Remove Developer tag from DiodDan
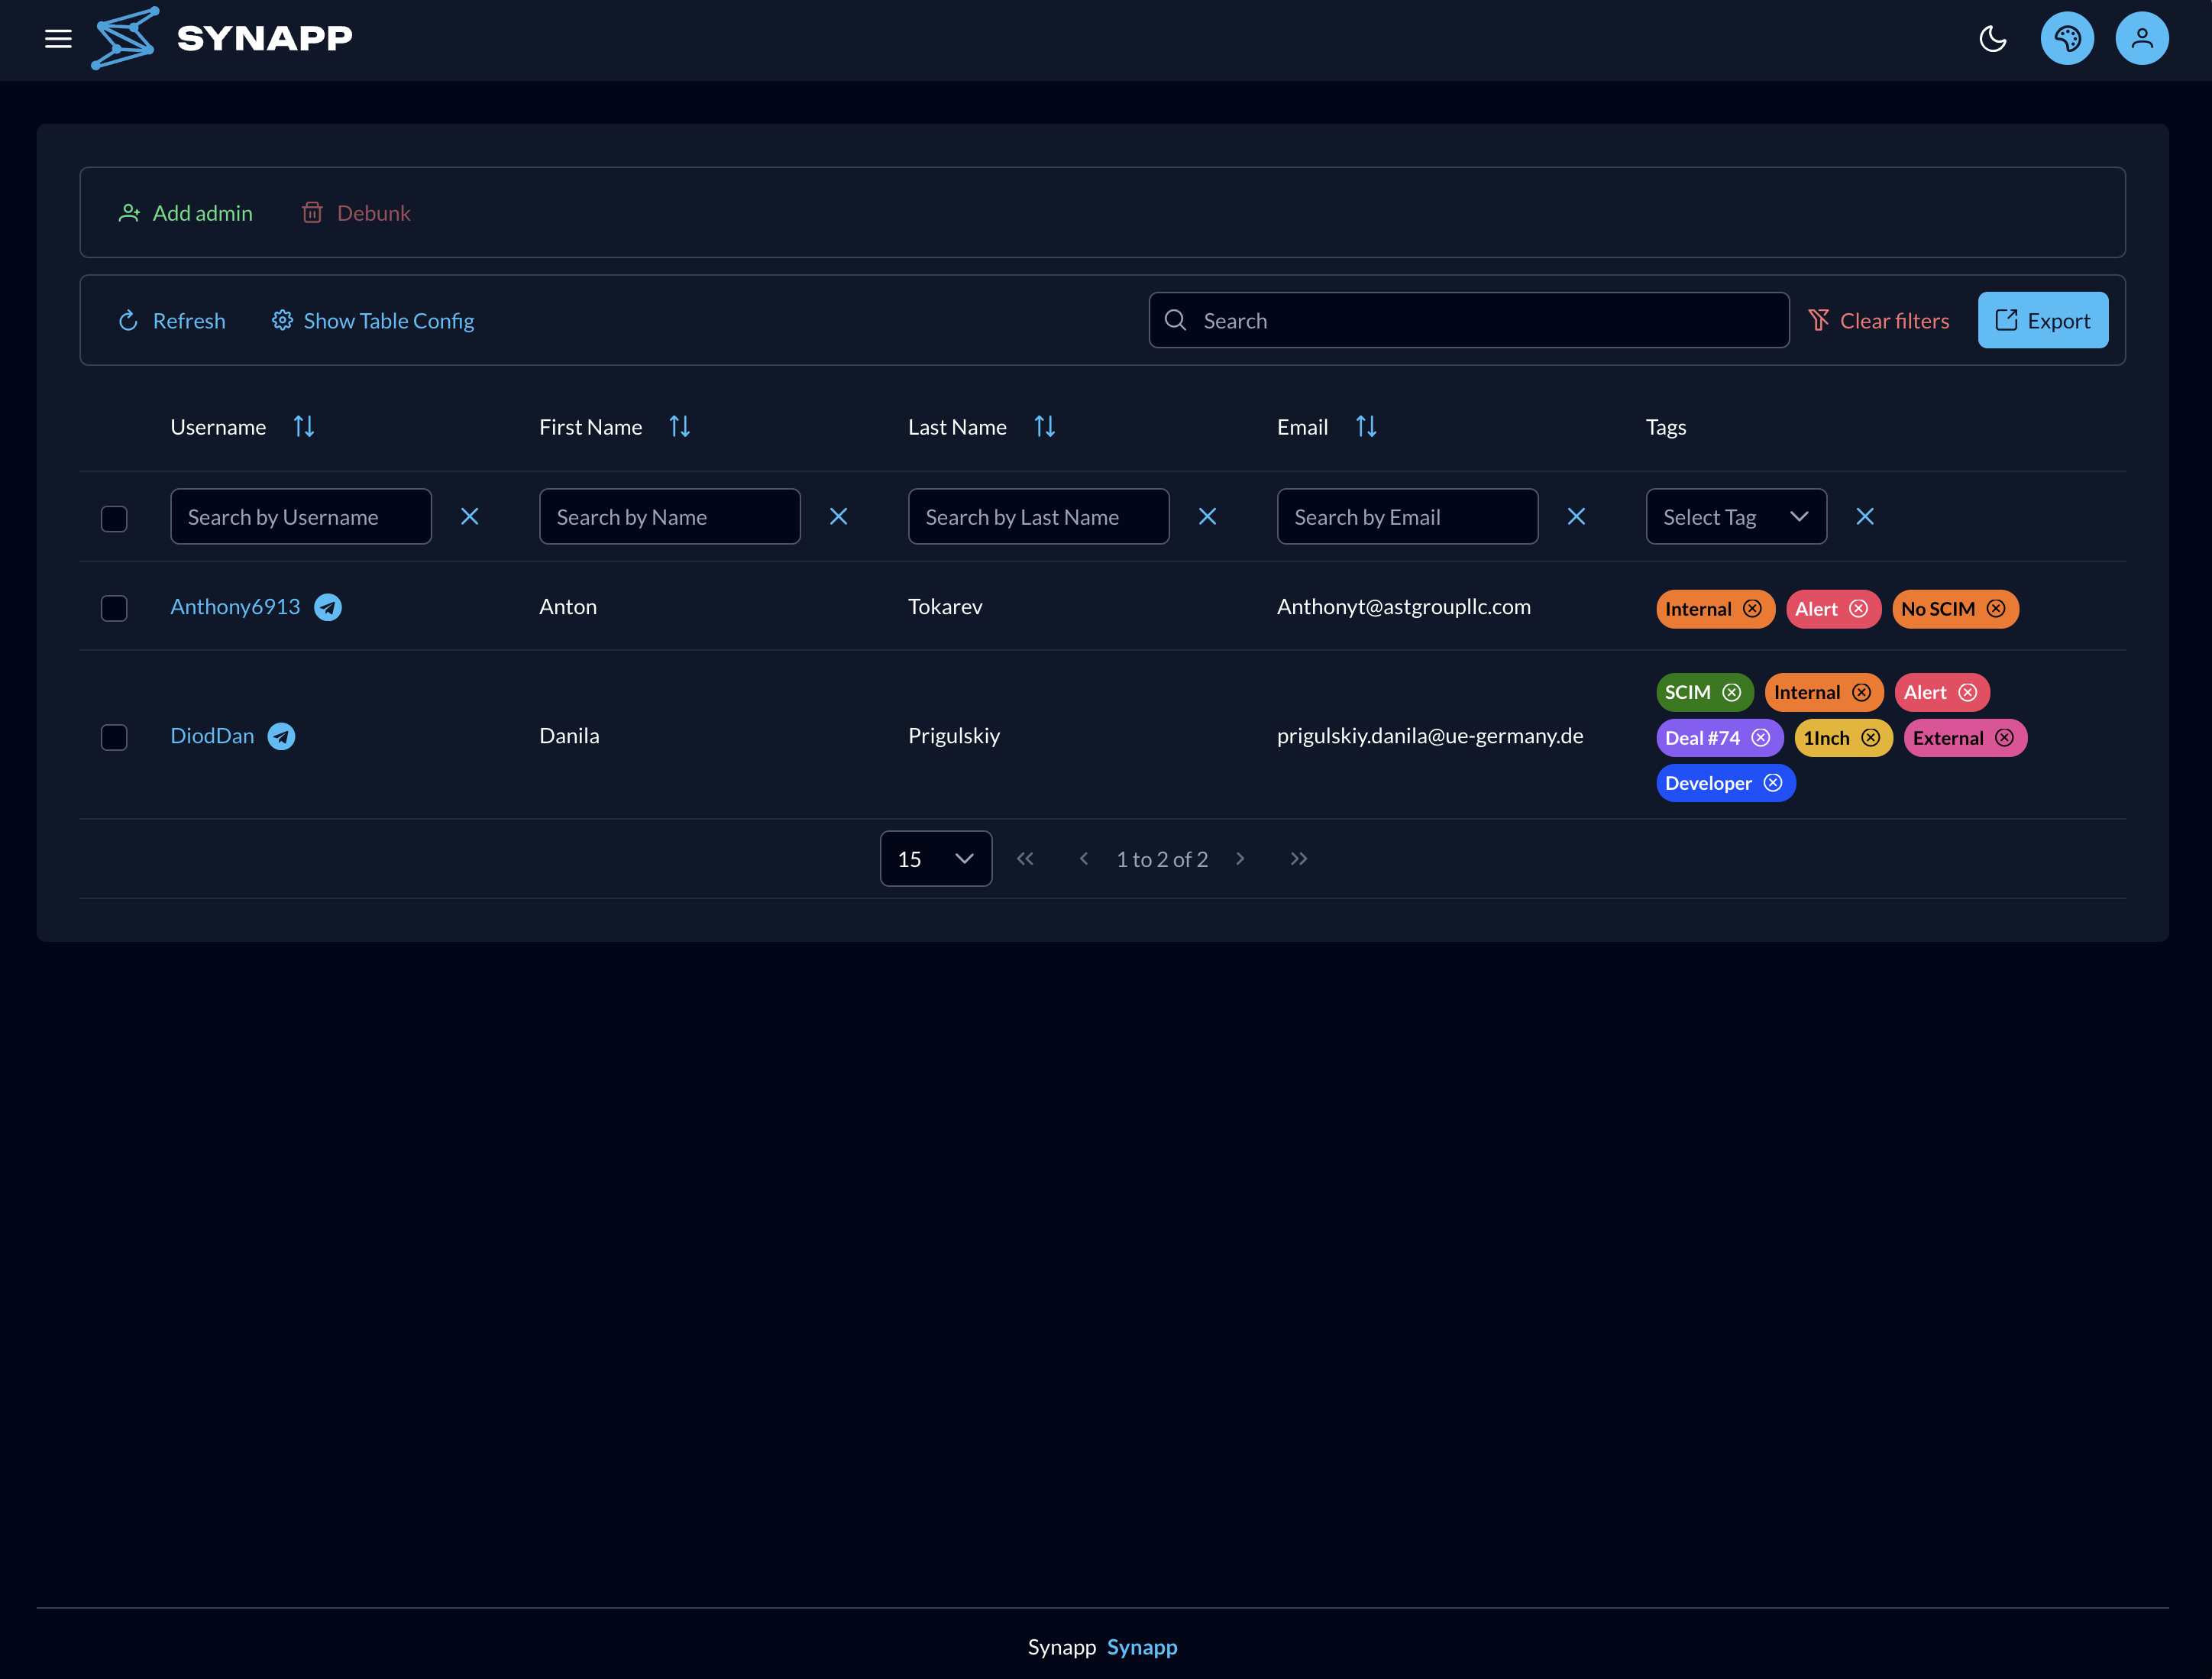2212x1679 pixels. 1773,782
